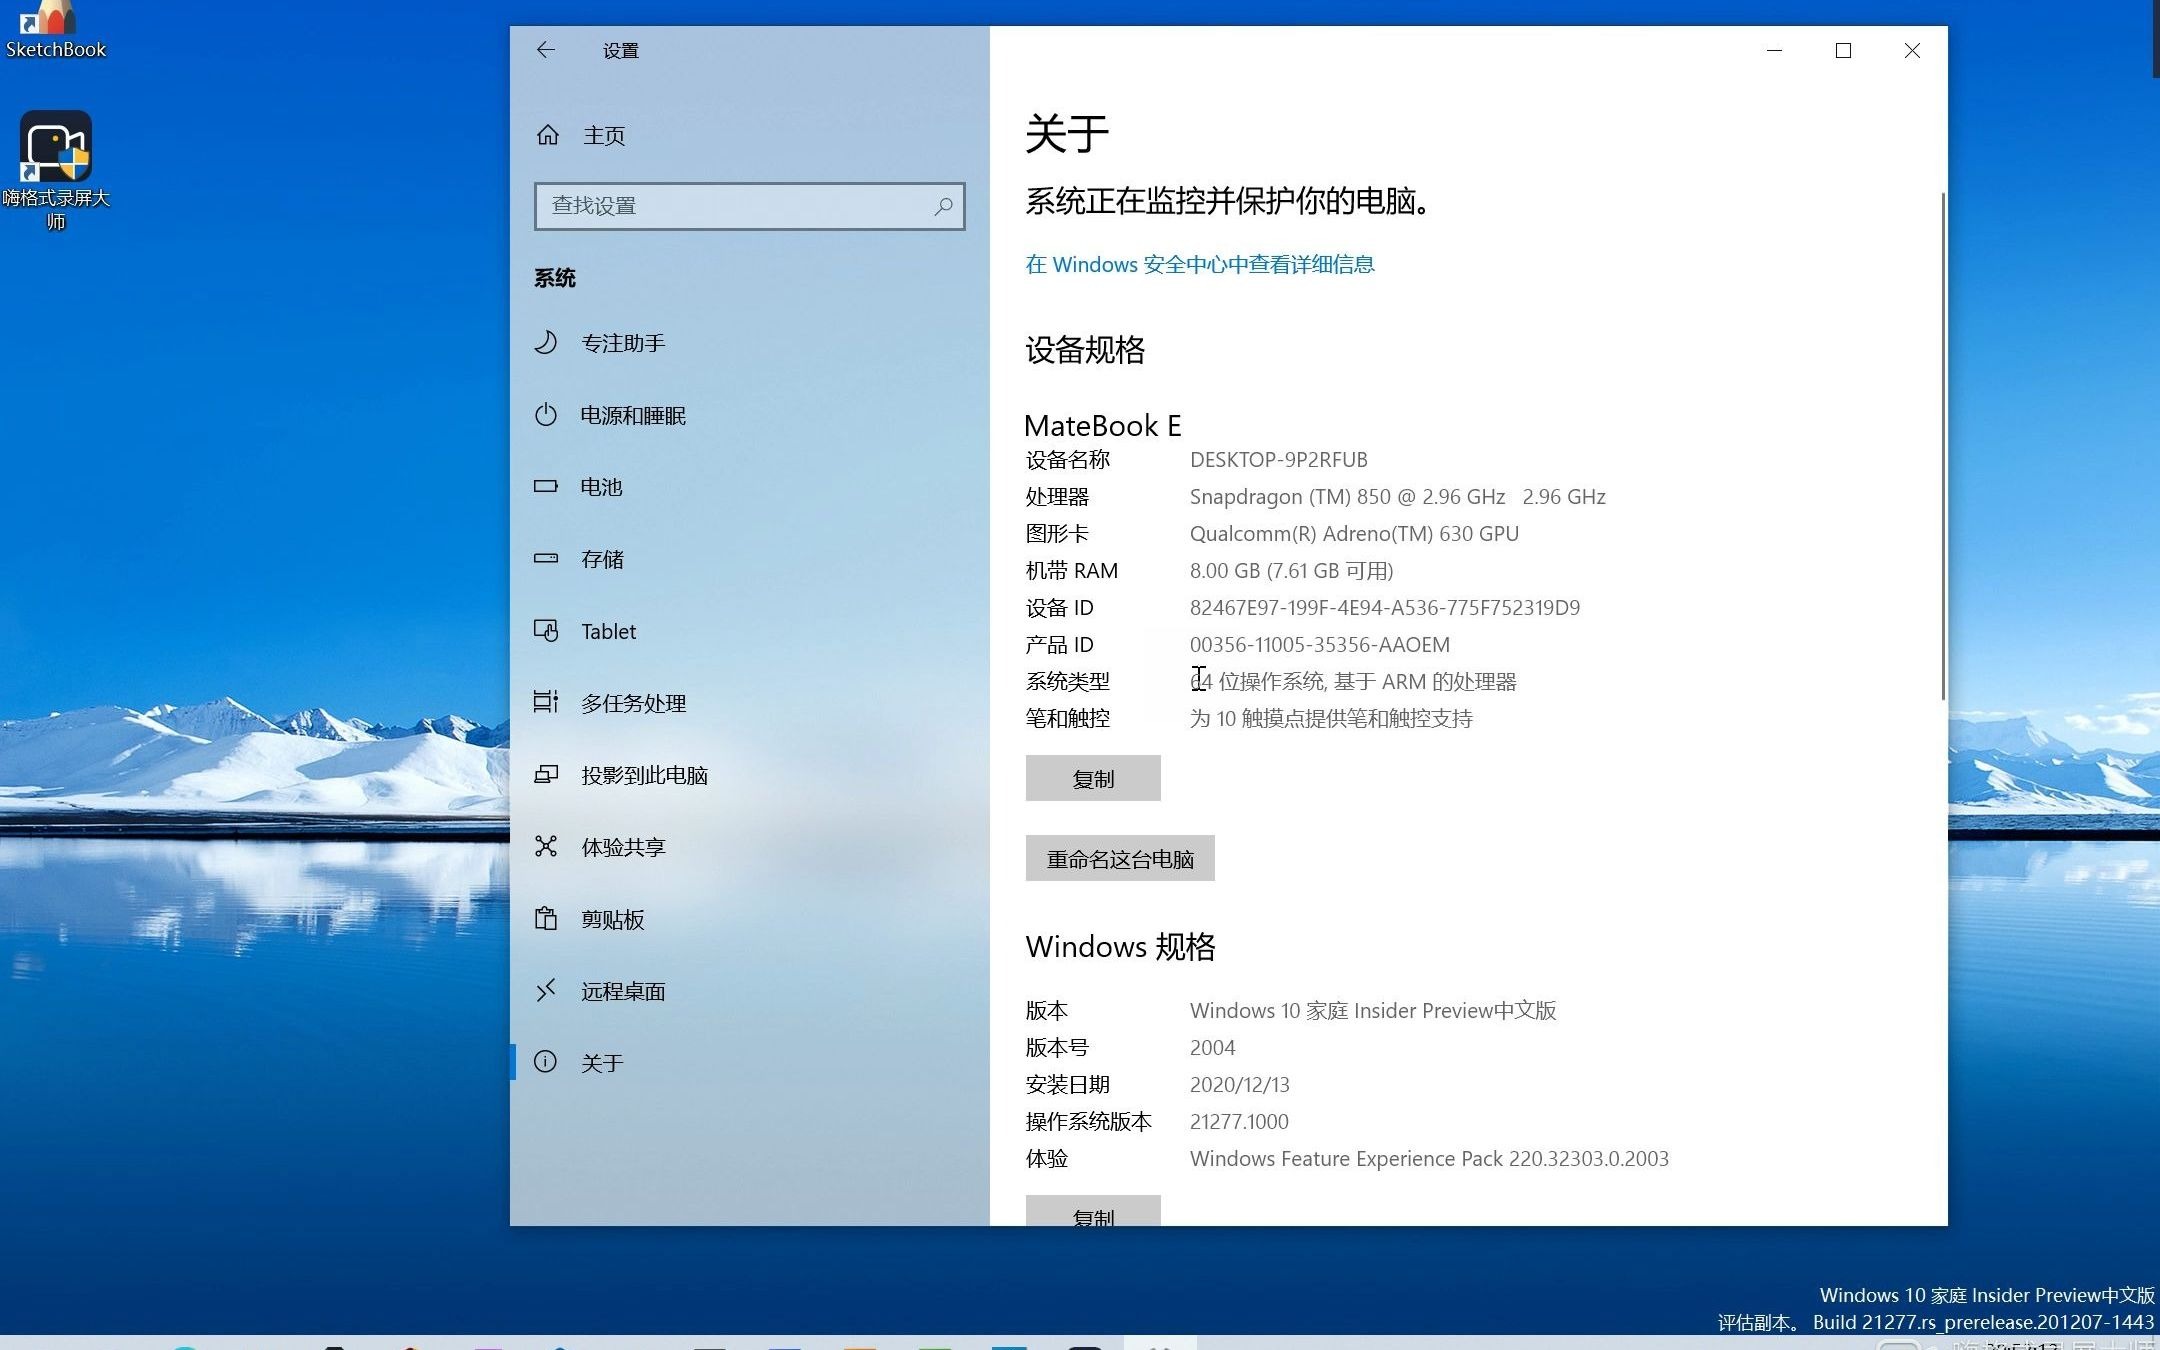
Task: Click the Windows Feature Experience Pack value
Action: (1429, 1159)
